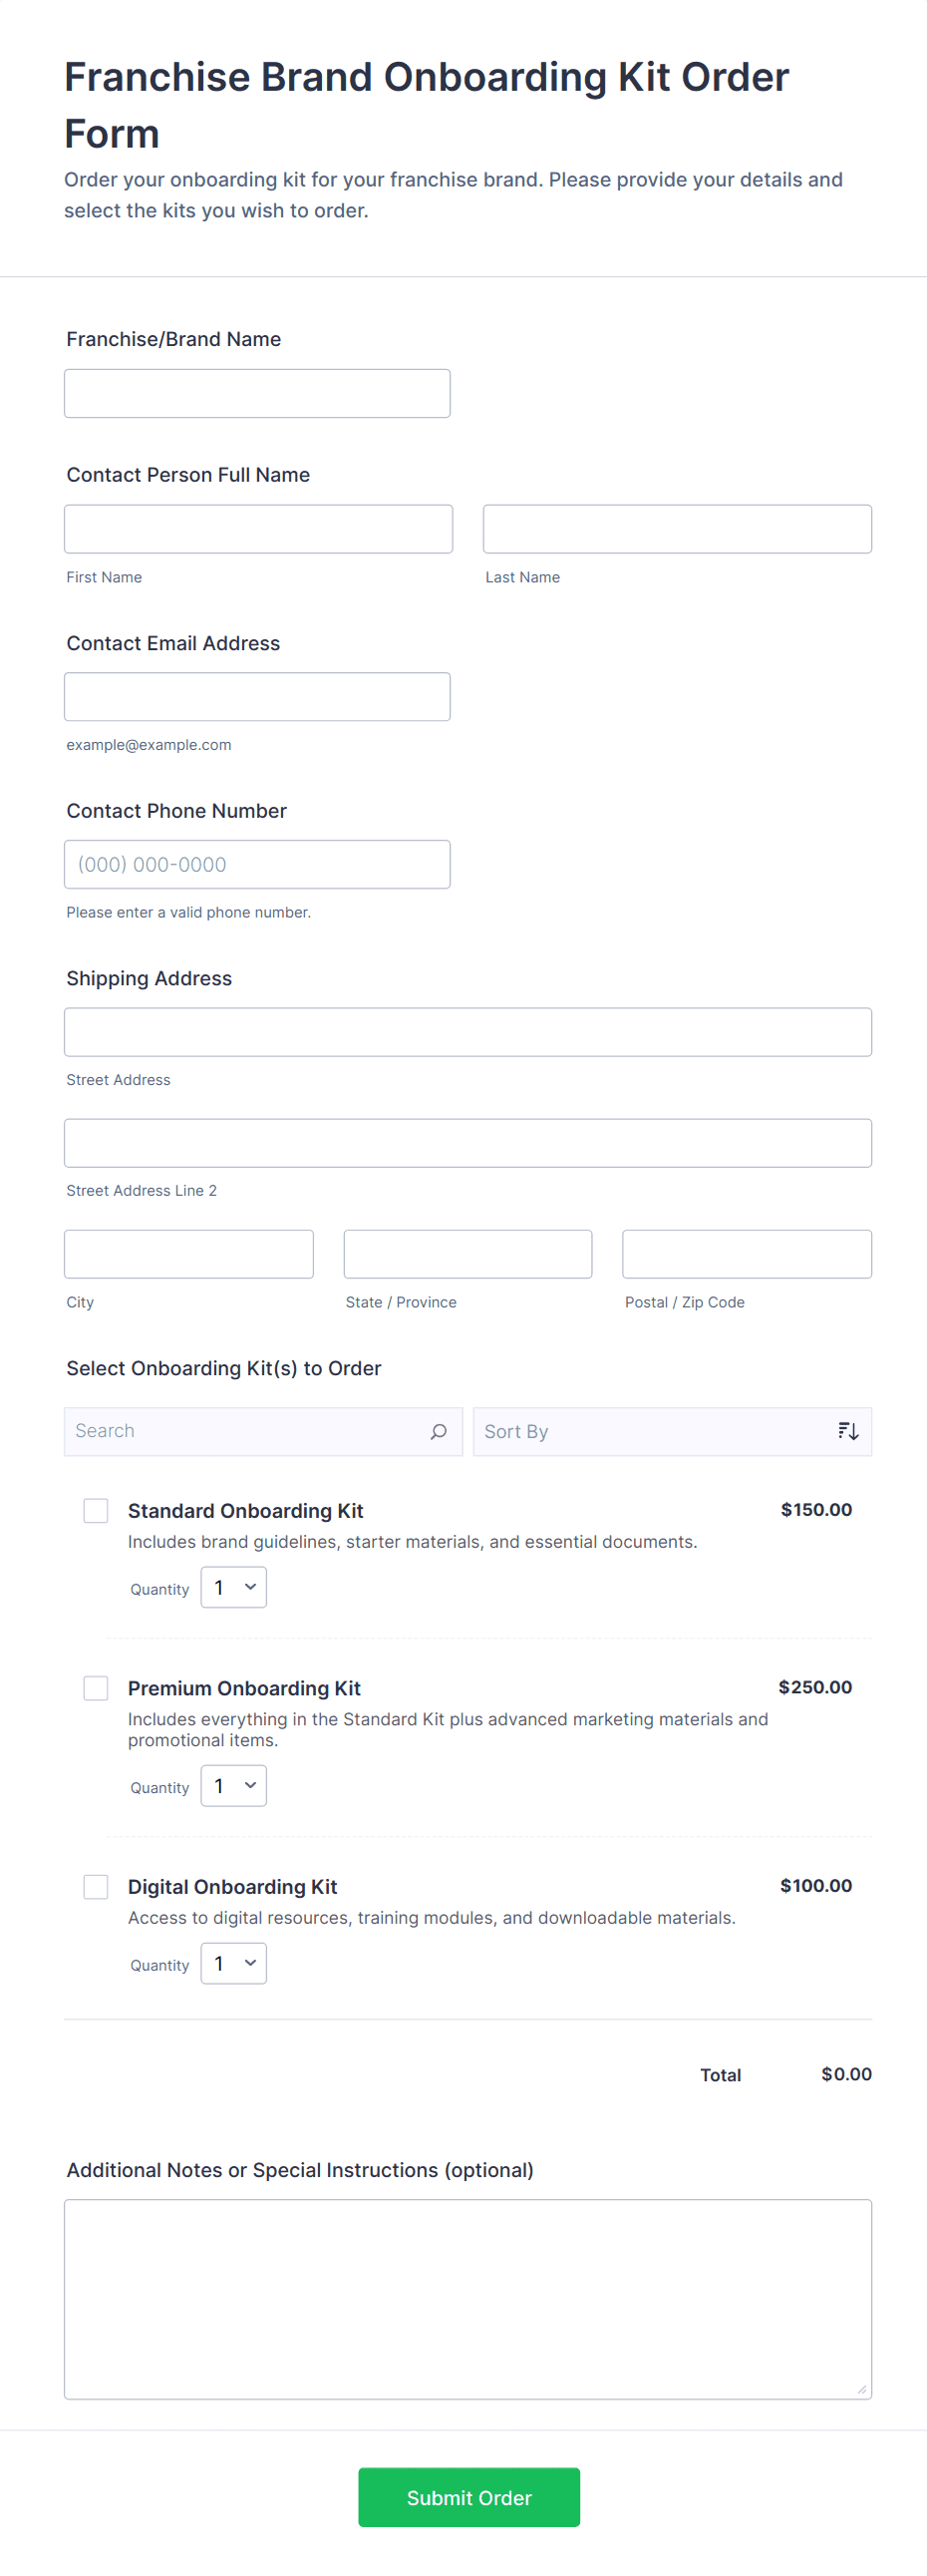Click the Submit Order button
The image size is (927, 2576).
tap(469, 2497)
